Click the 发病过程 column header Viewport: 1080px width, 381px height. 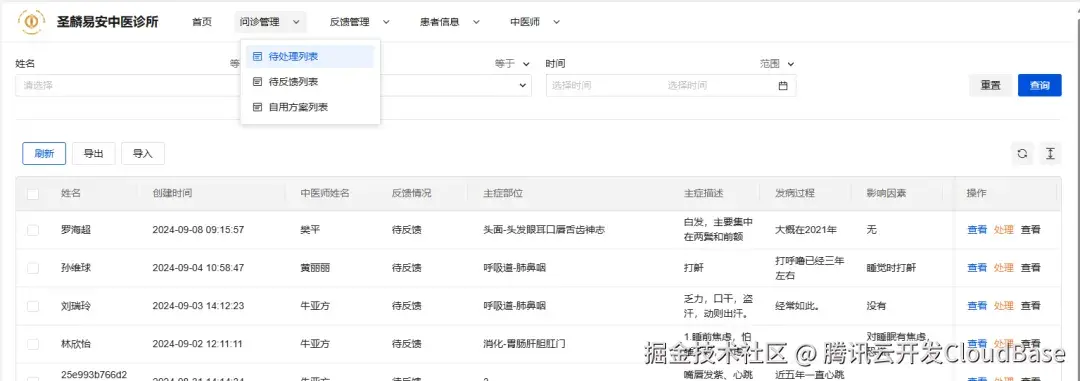(795, 194)
